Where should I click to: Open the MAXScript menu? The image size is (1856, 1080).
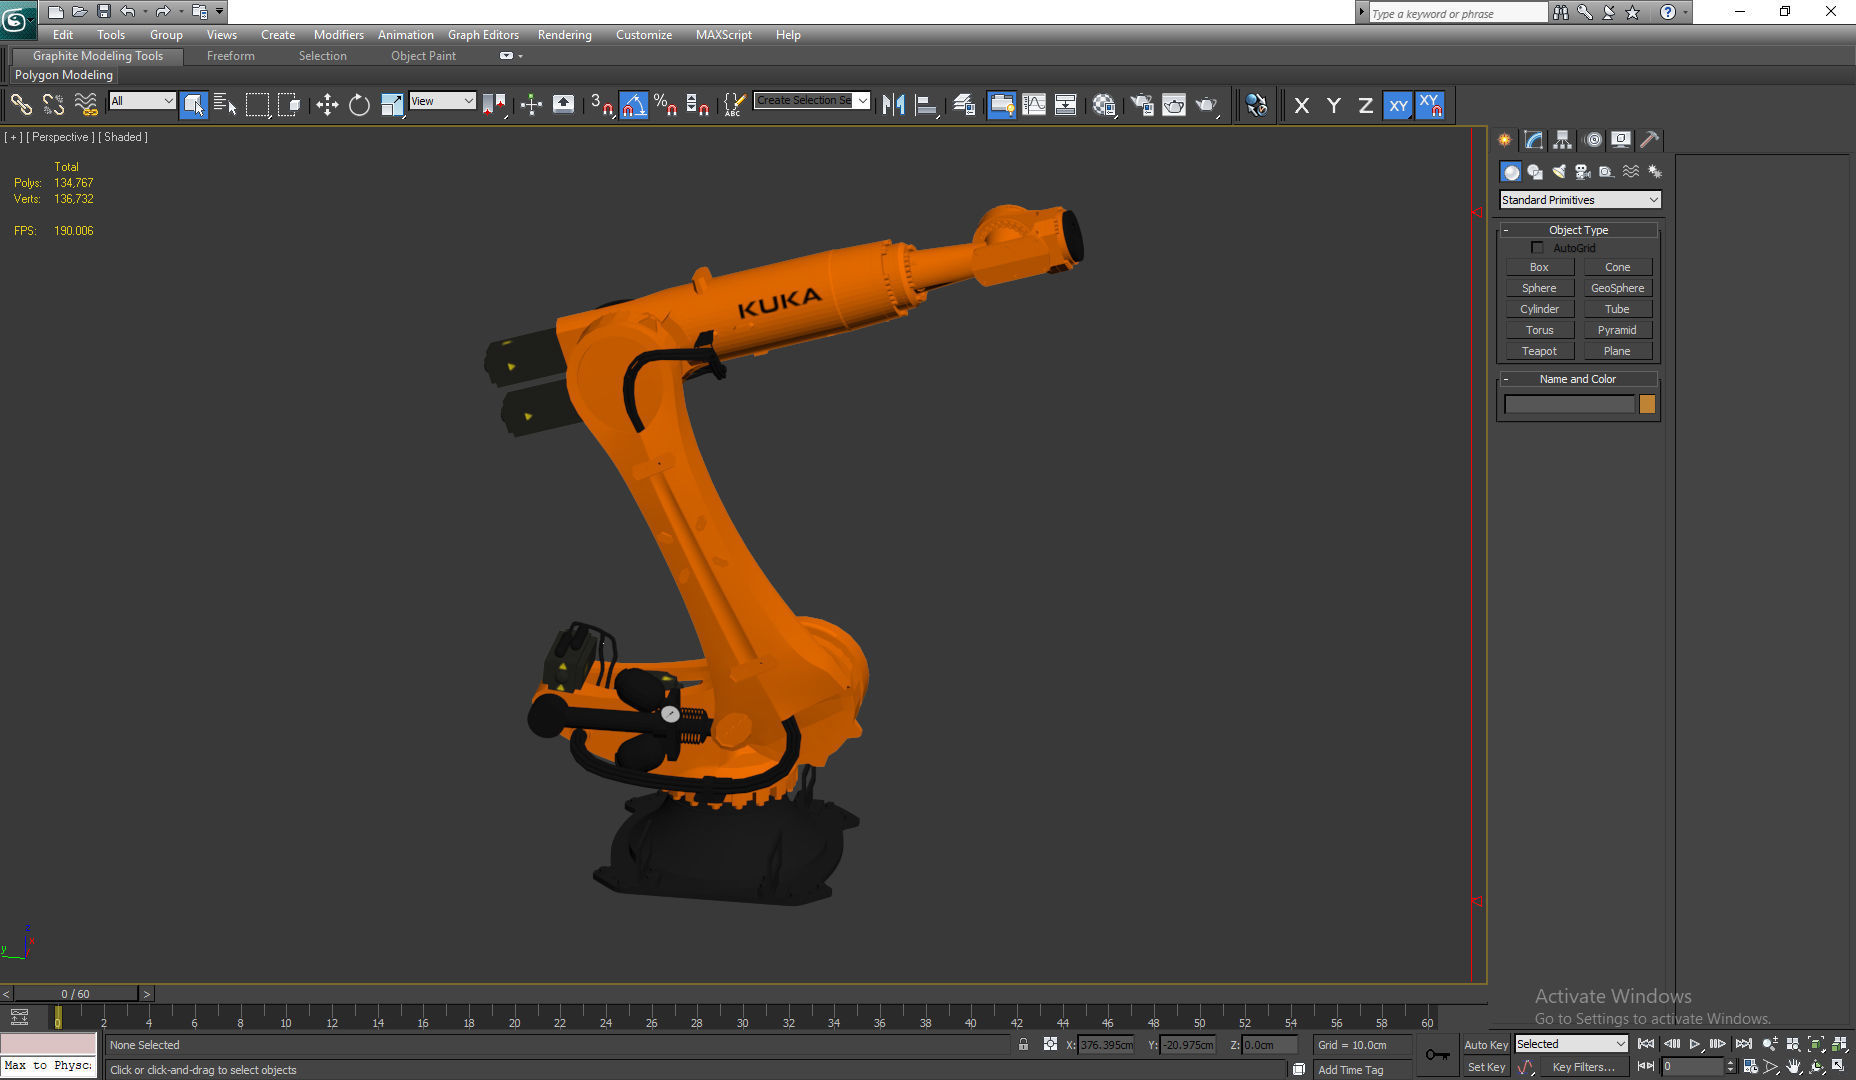723,34
